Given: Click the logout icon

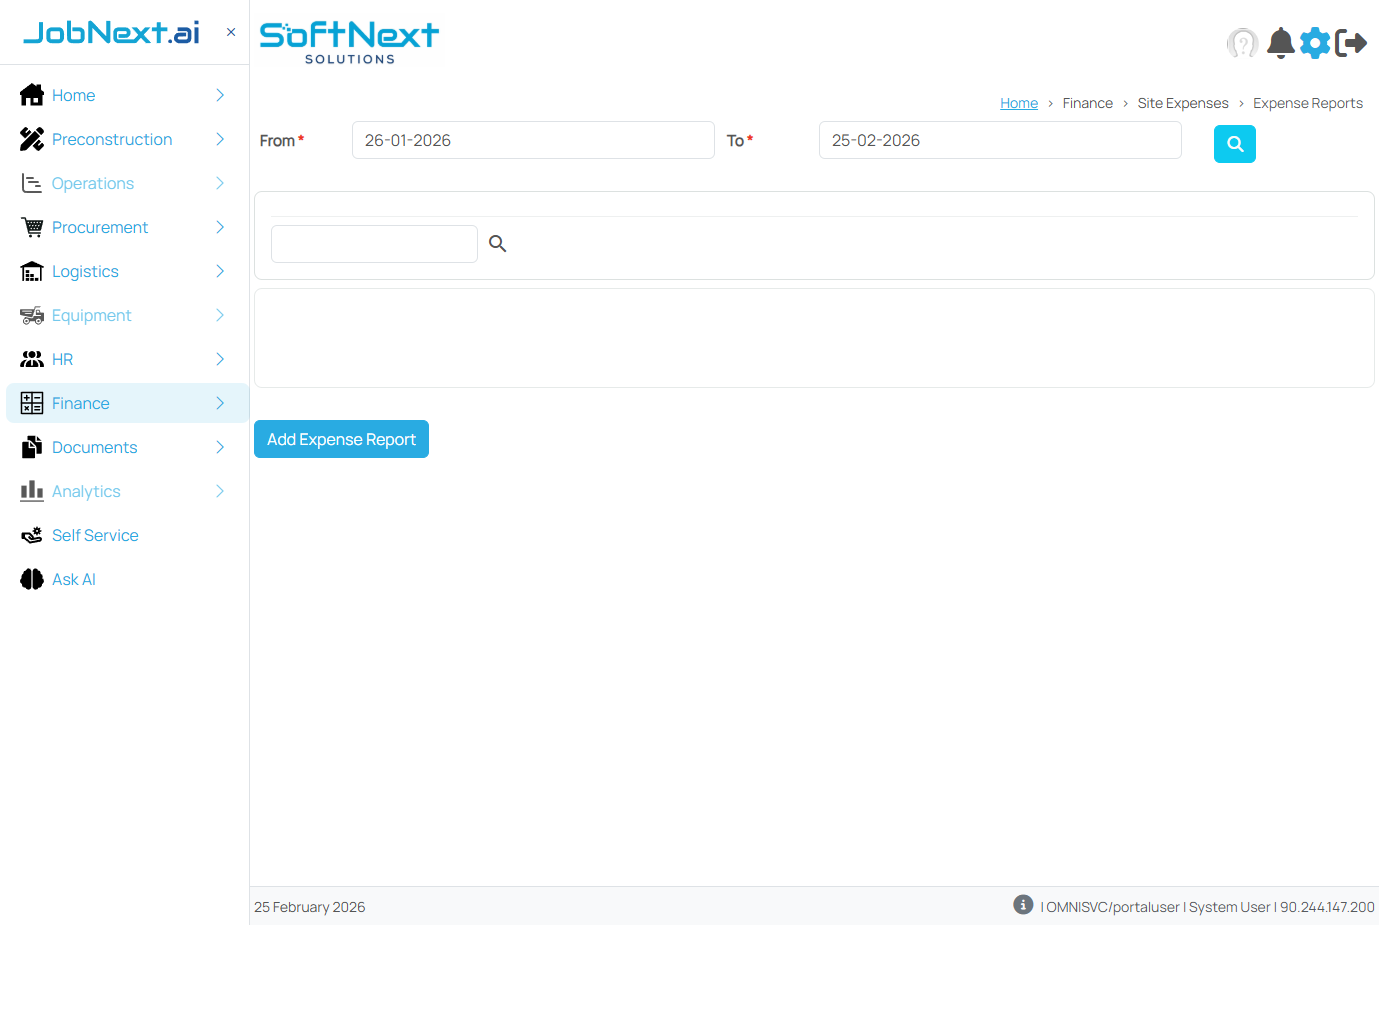Looking at the screenshot, I should [x=1352, y=43].
